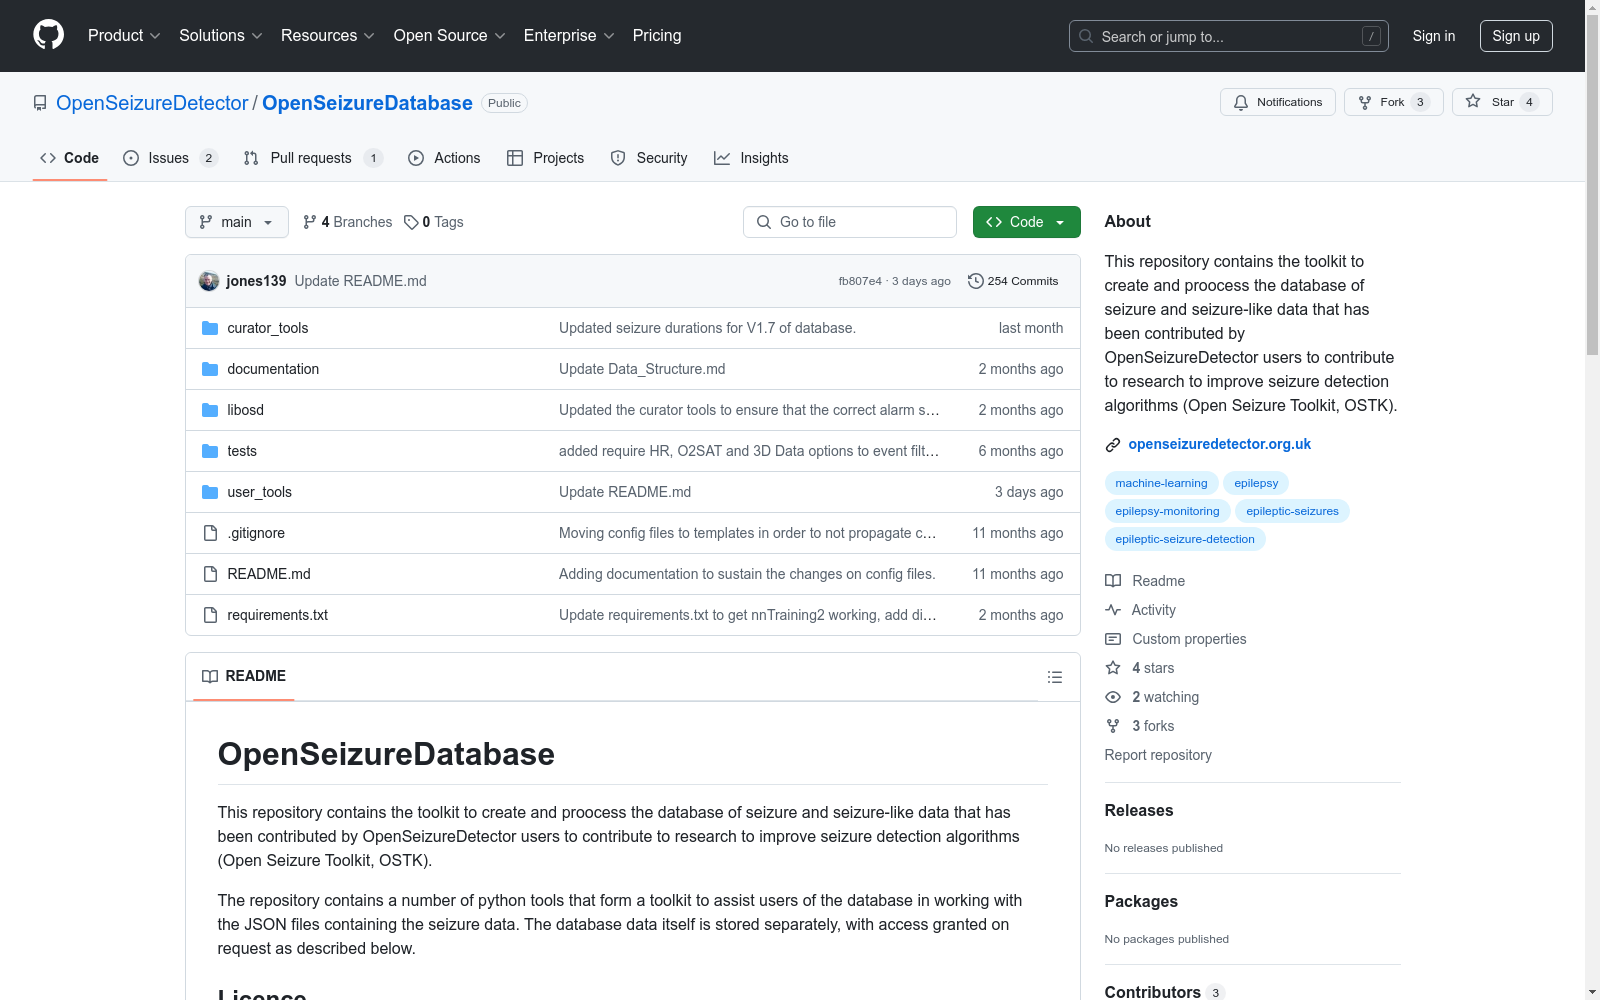Click the bell icon in Notifications

[1241, 102]
